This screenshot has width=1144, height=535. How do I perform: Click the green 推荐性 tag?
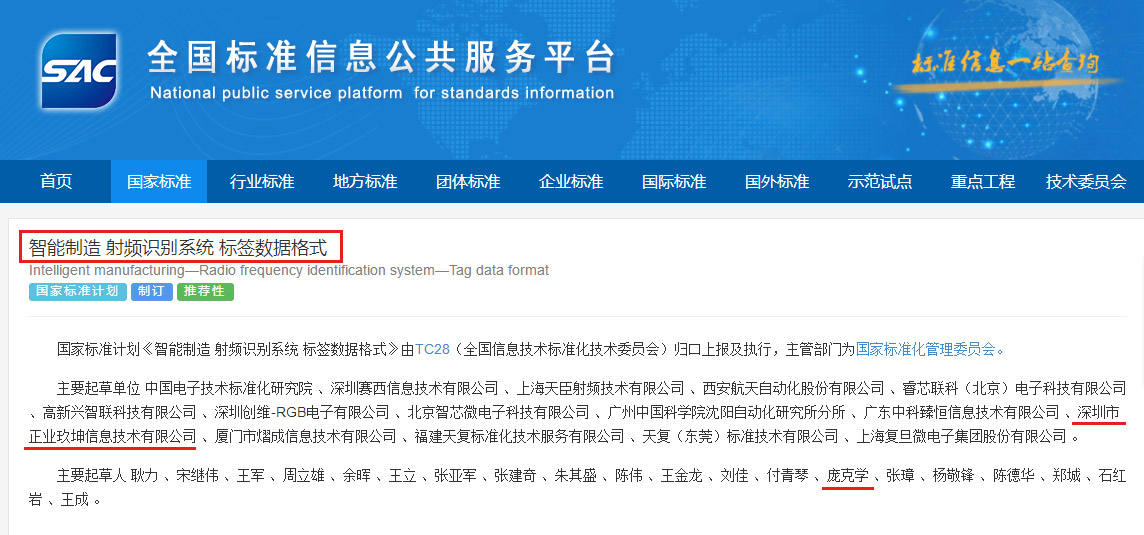[206, 291]
